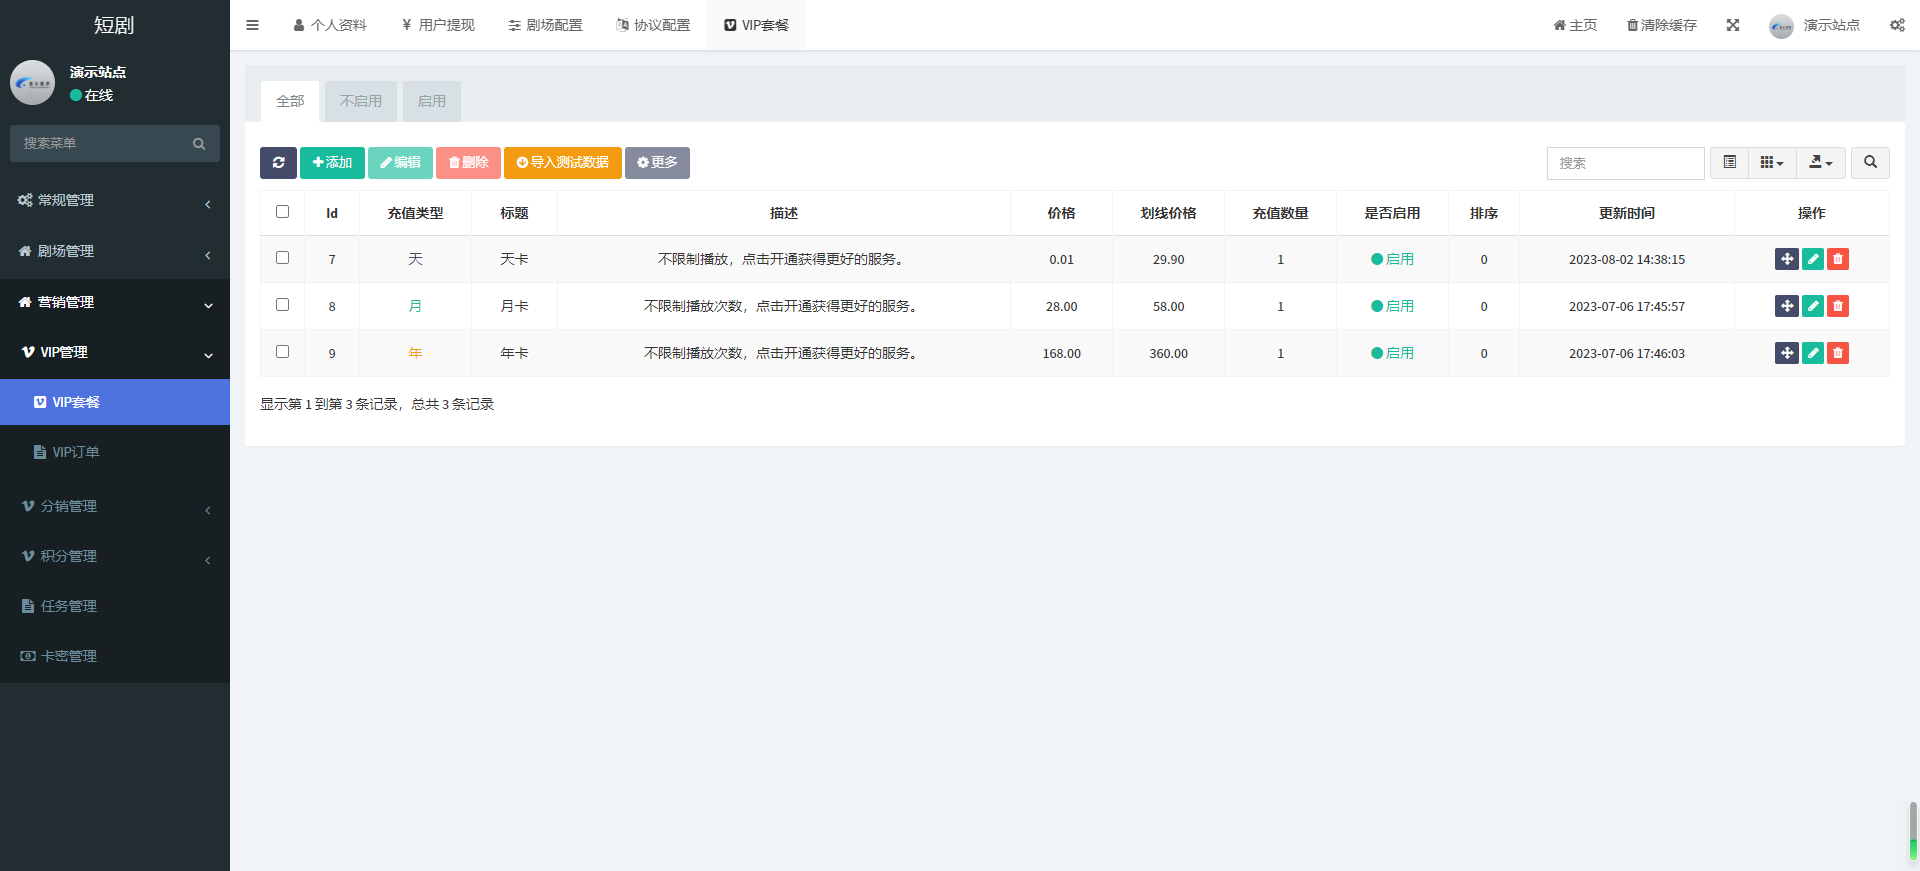
Task: Click the refresh table button
Action: click(278, 163)
